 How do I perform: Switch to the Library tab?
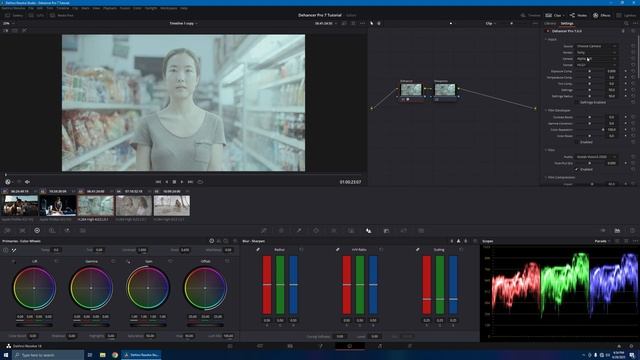point(550,23)
